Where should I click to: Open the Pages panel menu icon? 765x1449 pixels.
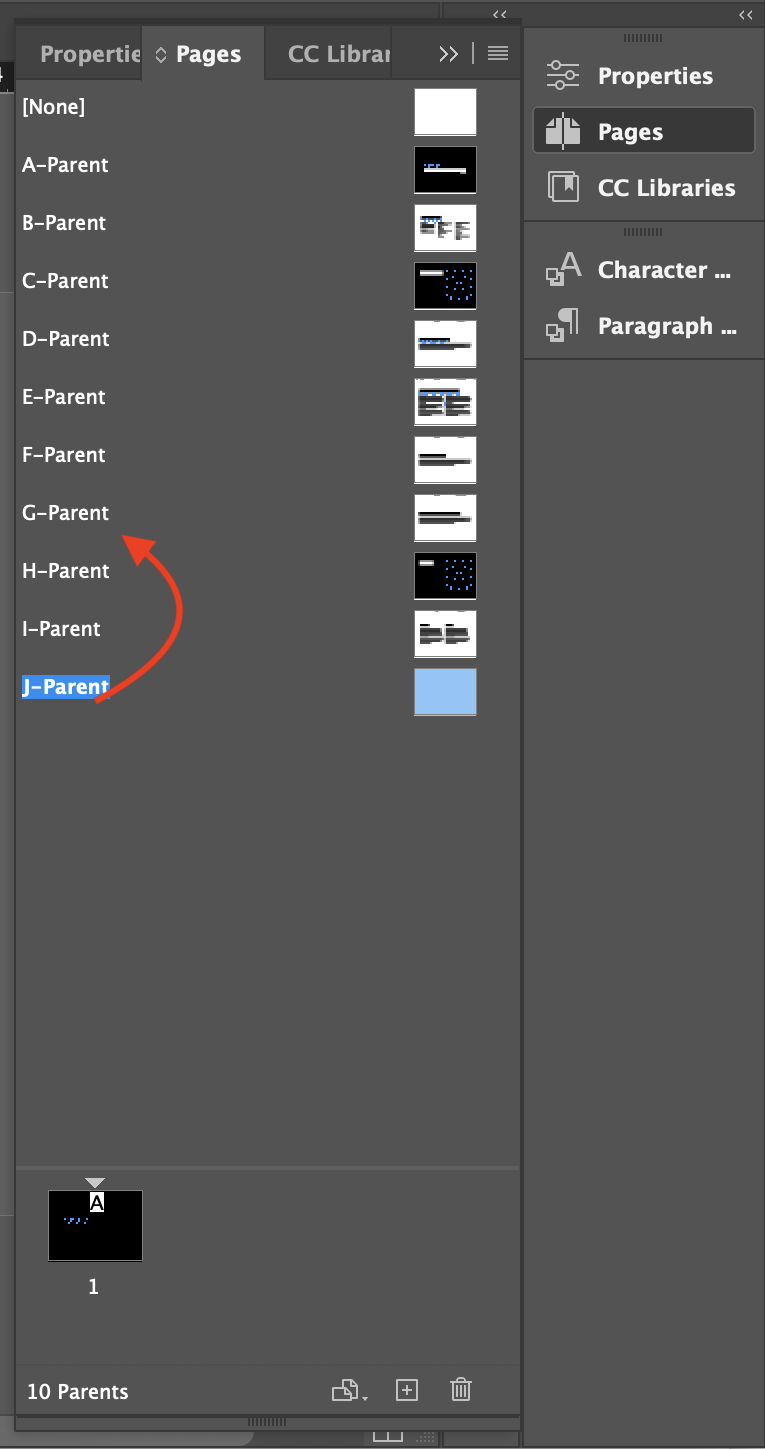pos(497,53)
